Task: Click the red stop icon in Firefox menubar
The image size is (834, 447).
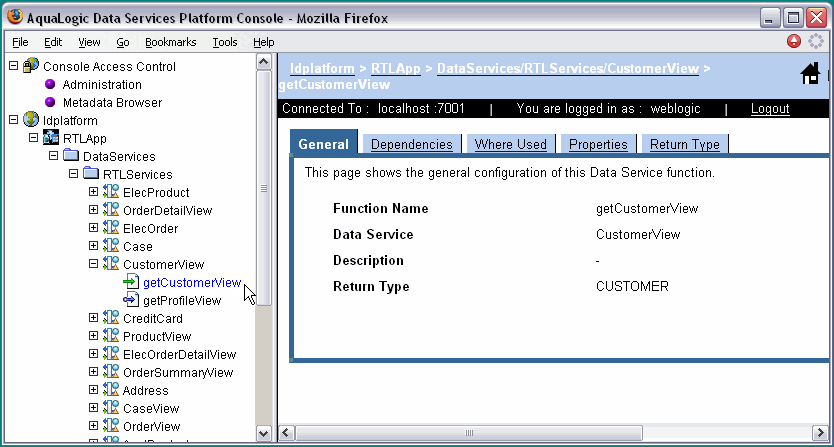Action: click(794, 41)
